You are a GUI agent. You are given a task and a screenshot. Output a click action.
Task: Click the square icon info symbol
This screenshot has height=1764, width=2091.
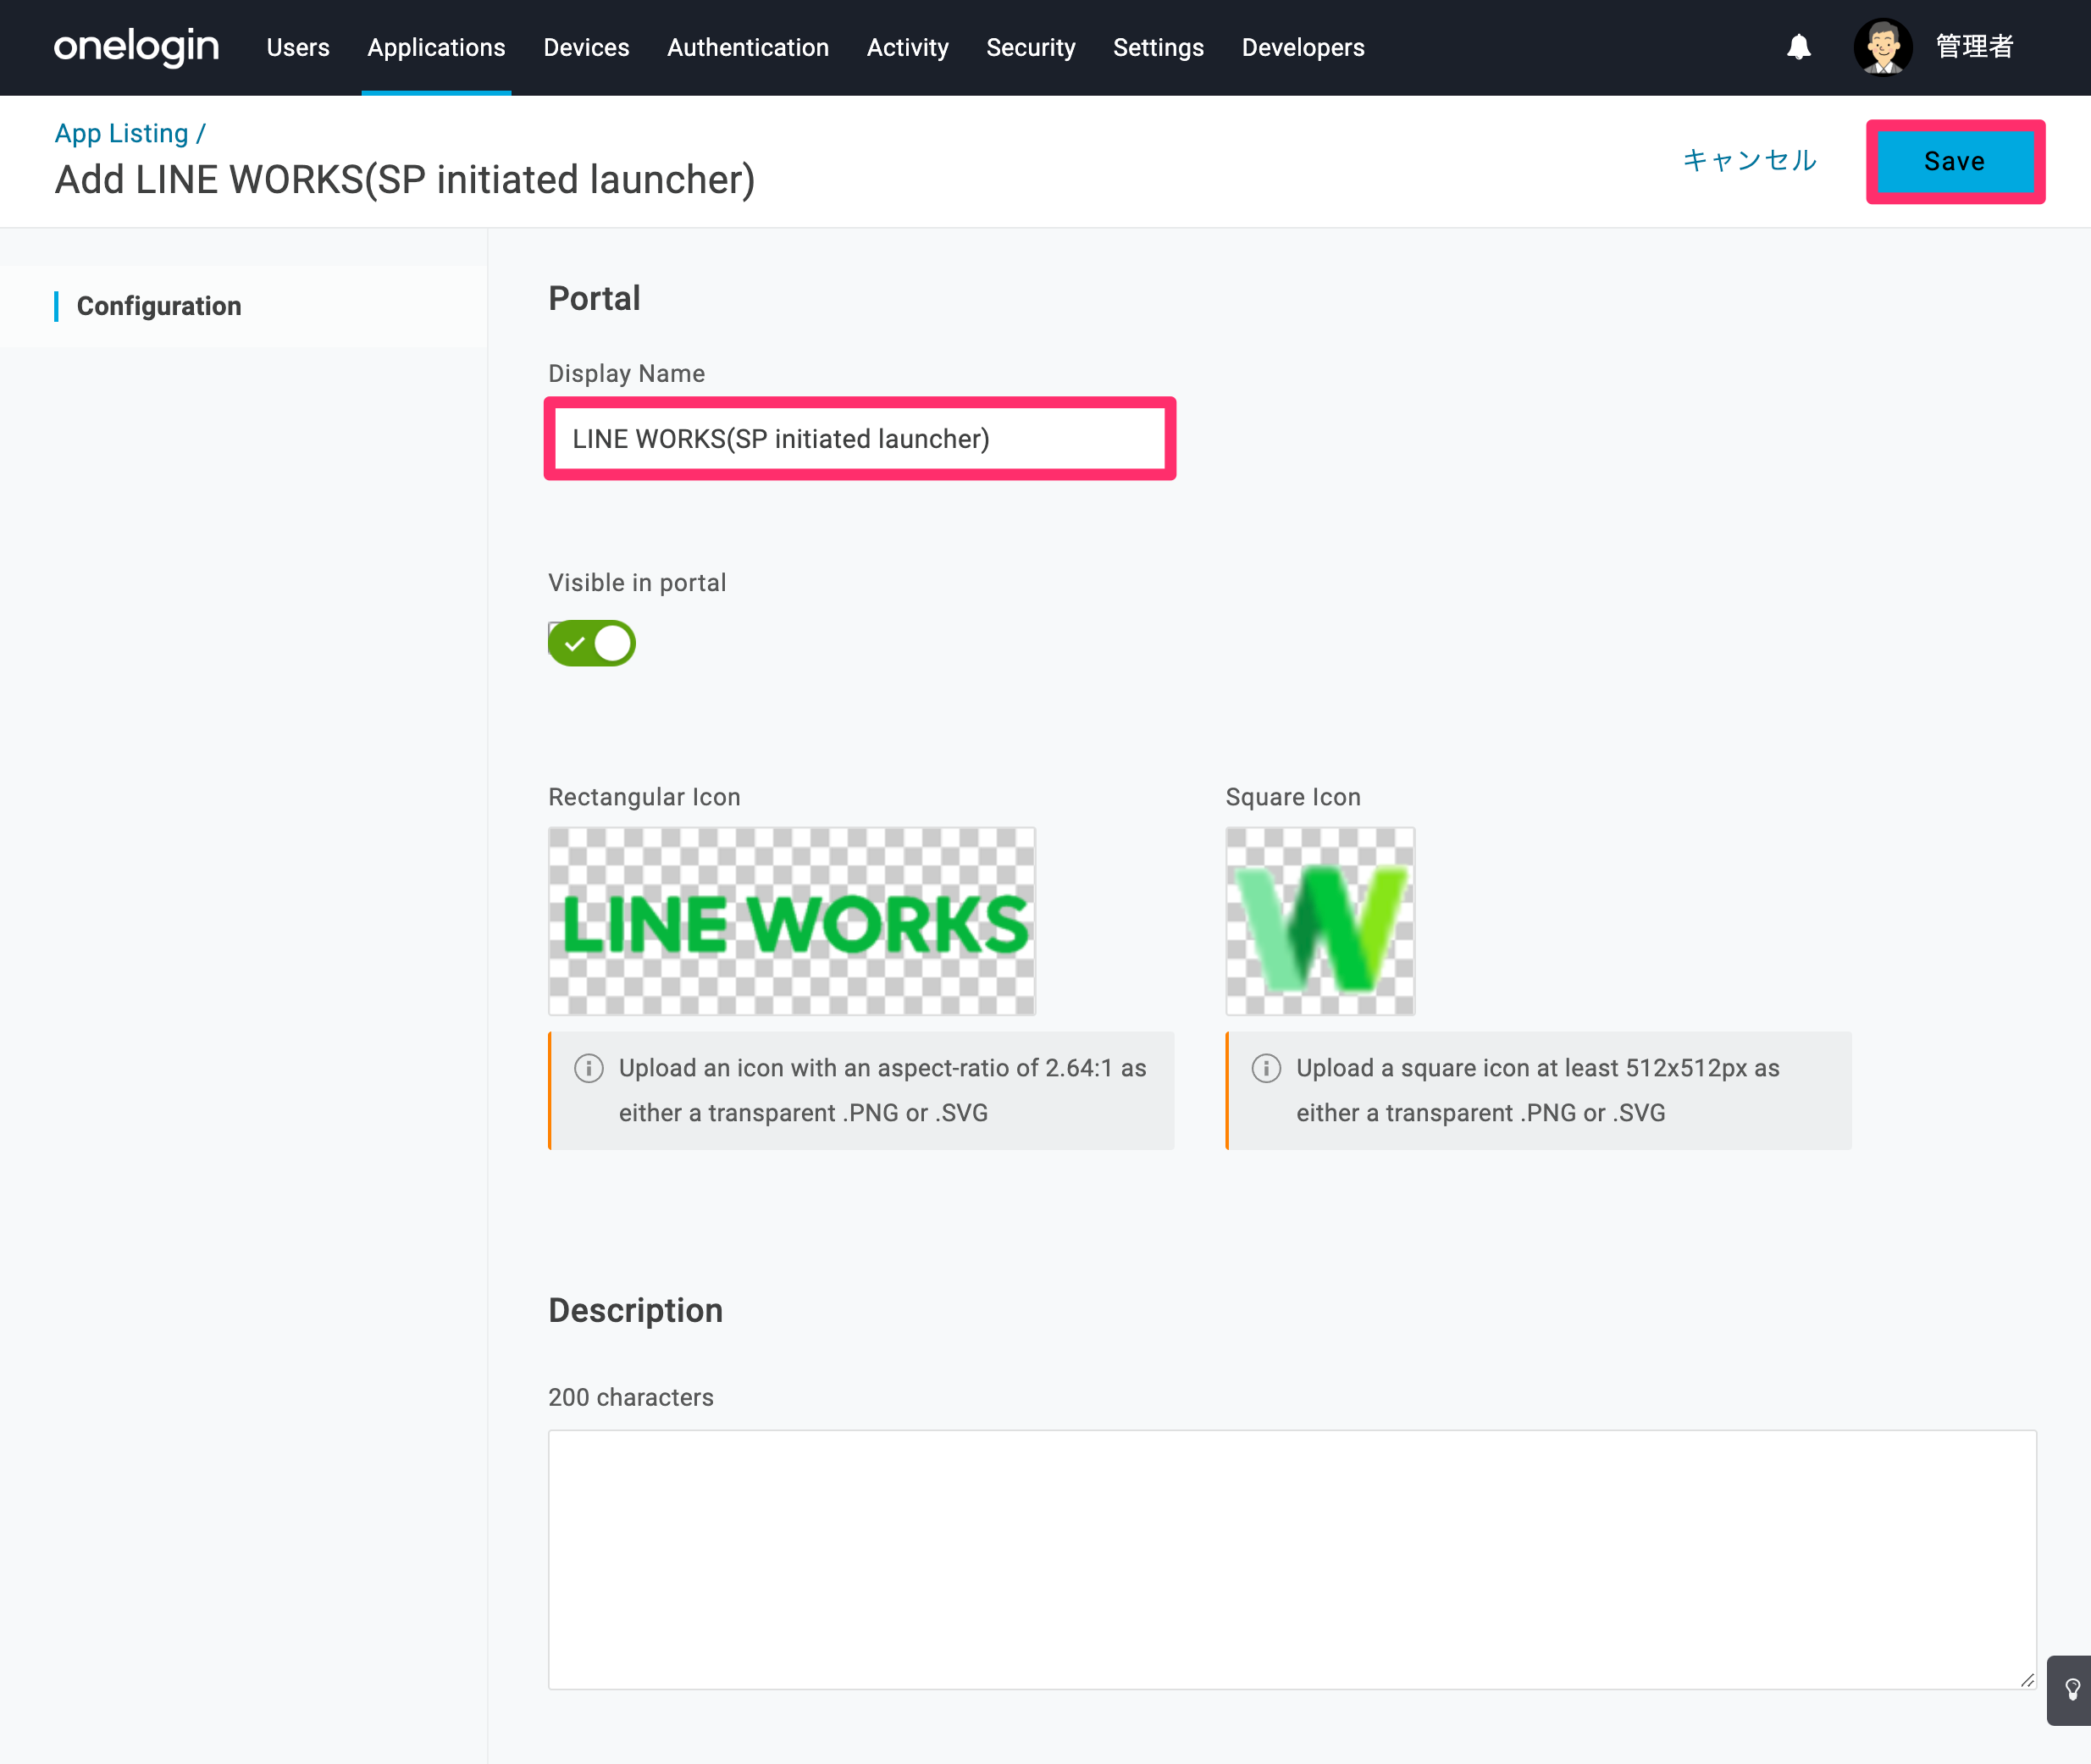[x=1266, y=1068]
